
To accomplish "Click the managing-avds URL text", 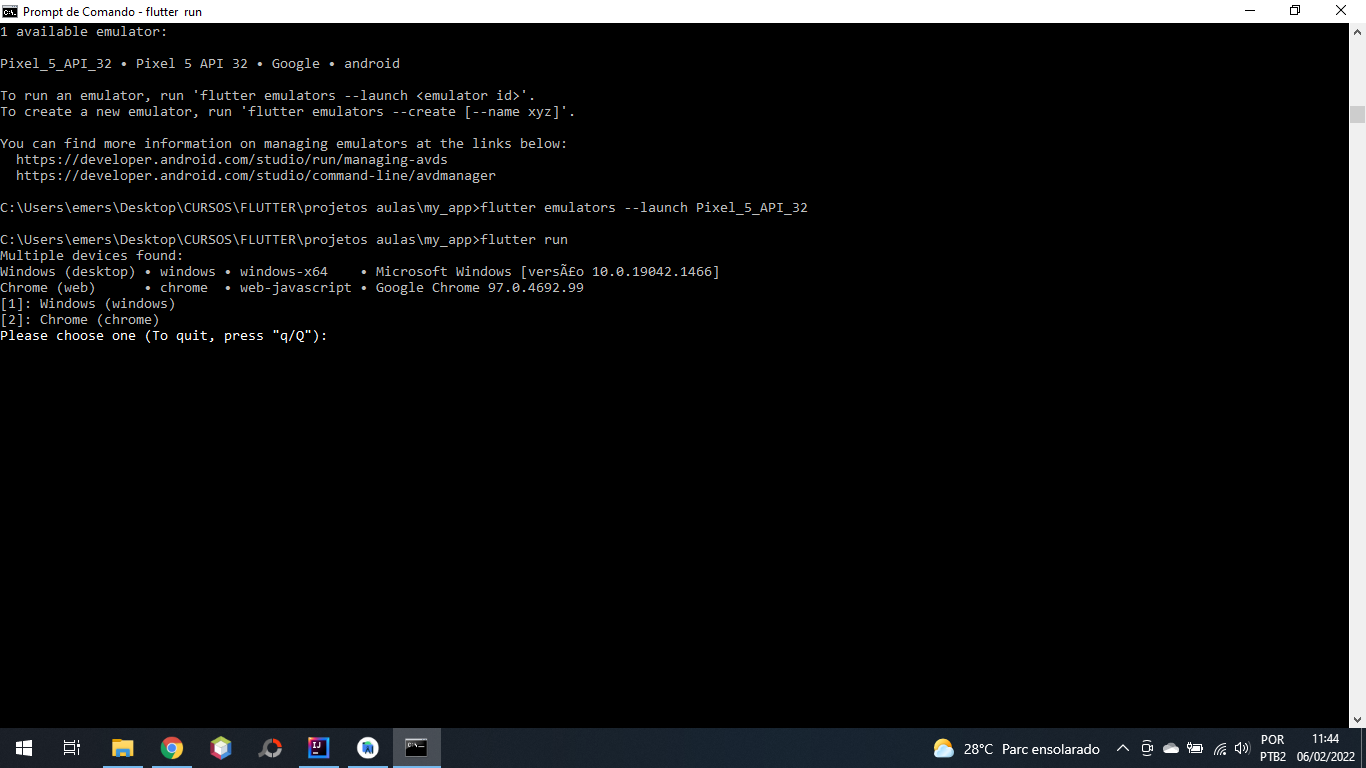I will [x=232, y=160].
